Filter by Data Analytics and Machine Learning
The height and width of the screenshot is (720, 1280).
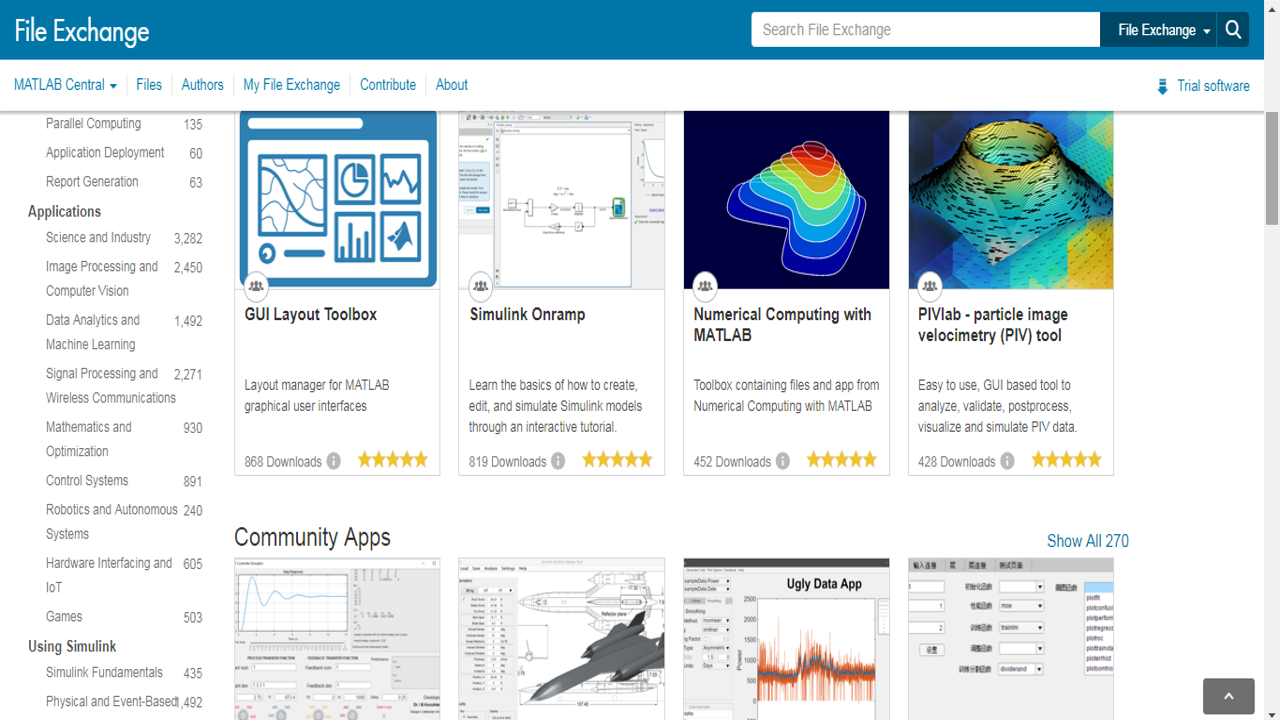[93, 332]
